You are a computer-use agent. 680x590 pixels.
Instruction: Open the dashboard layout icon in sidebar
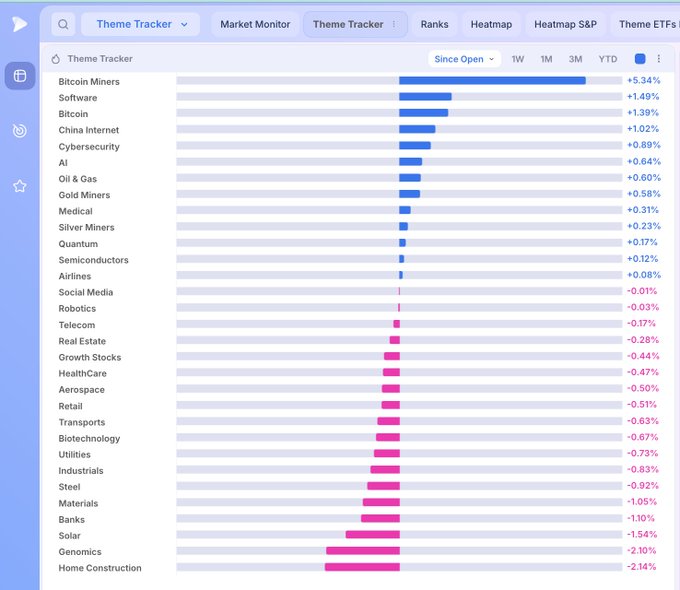[x=20, y=76]
